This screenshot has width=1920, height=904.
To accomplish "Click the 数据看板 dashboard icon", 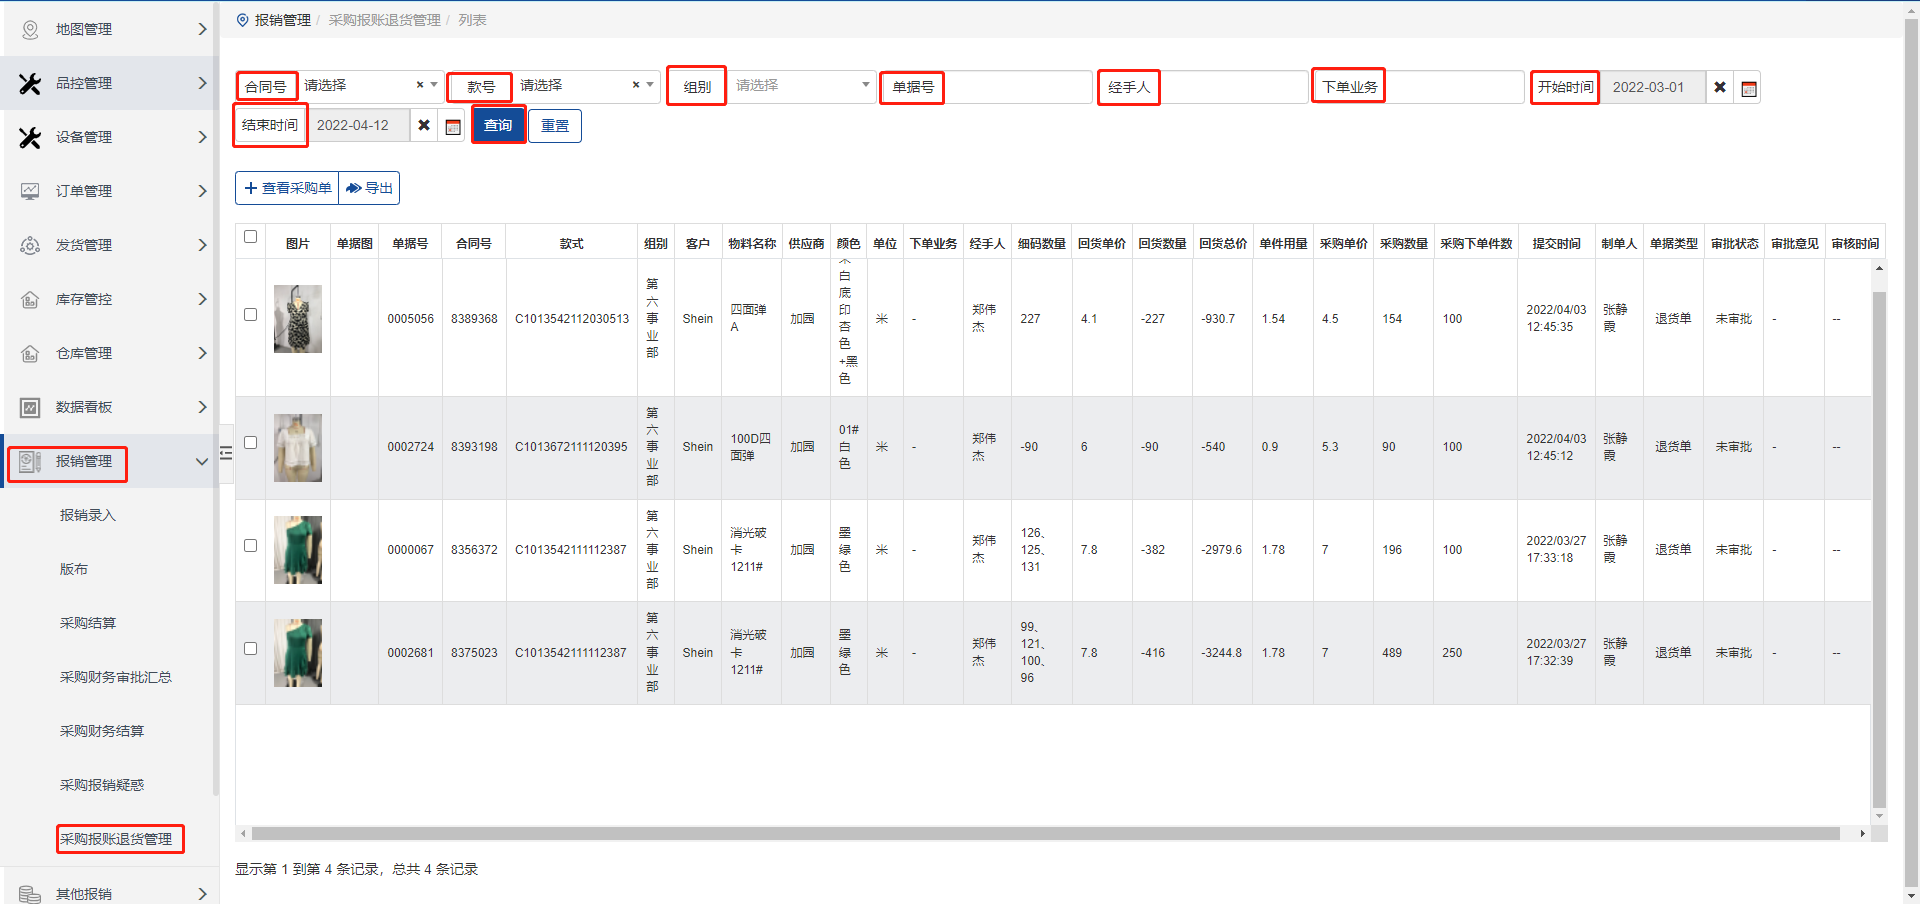I will [x=30, y=407].
